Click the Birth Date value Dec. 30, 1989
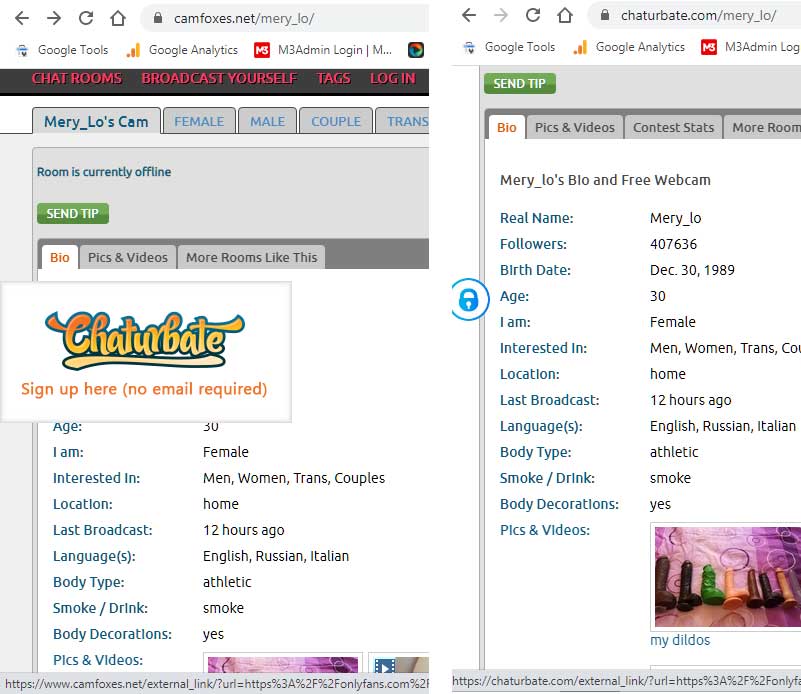Screen dimensions: 801x694 [692, 270]
